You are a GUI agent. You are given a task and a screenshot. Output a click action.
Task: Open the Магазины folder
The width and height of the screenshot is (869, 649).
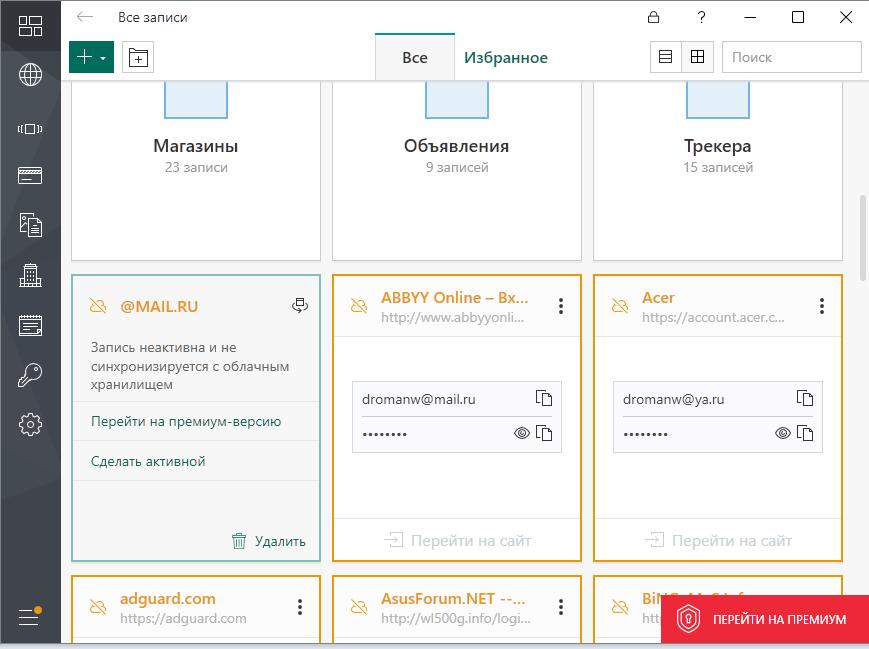(x=196, y=170)
